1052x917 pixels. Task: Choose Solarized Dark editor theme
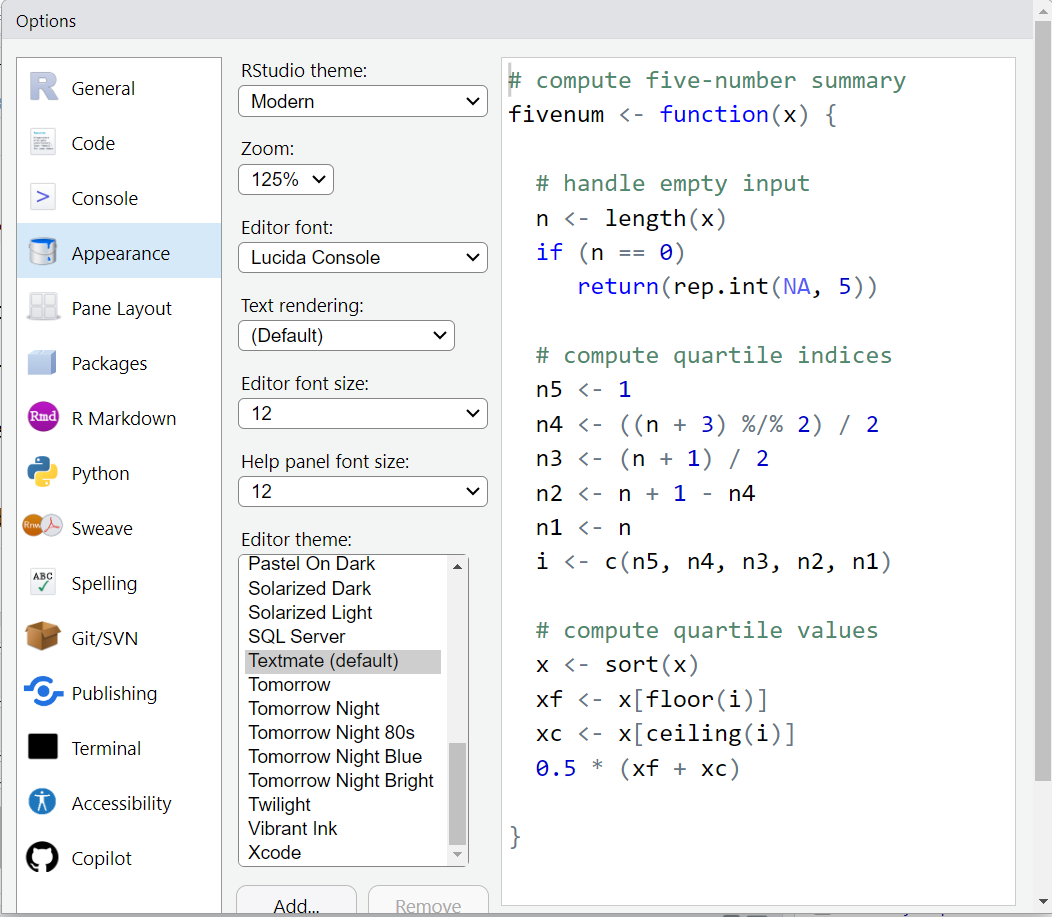(x=310, y=588)
